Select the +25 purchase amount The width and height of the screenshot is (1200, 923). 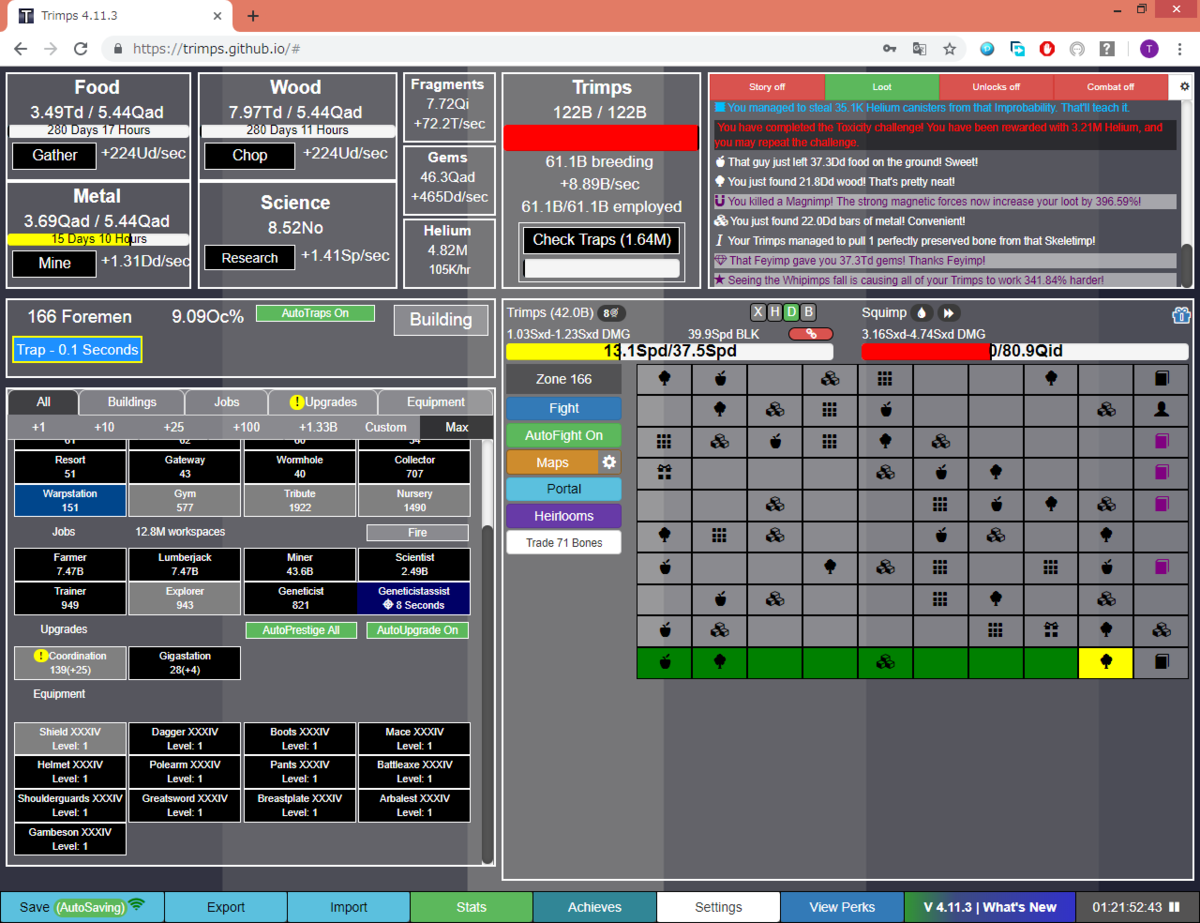point(173,427)
